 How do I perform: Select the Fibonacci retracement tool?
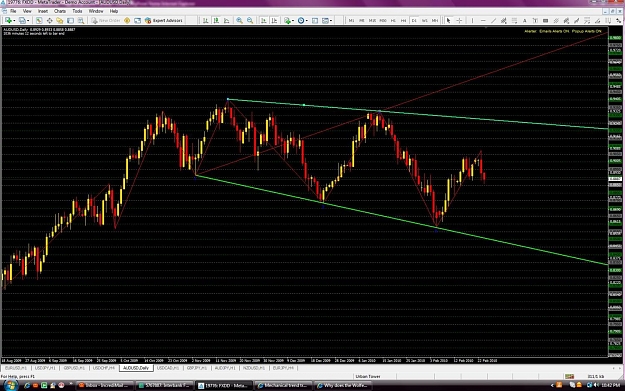515,20
